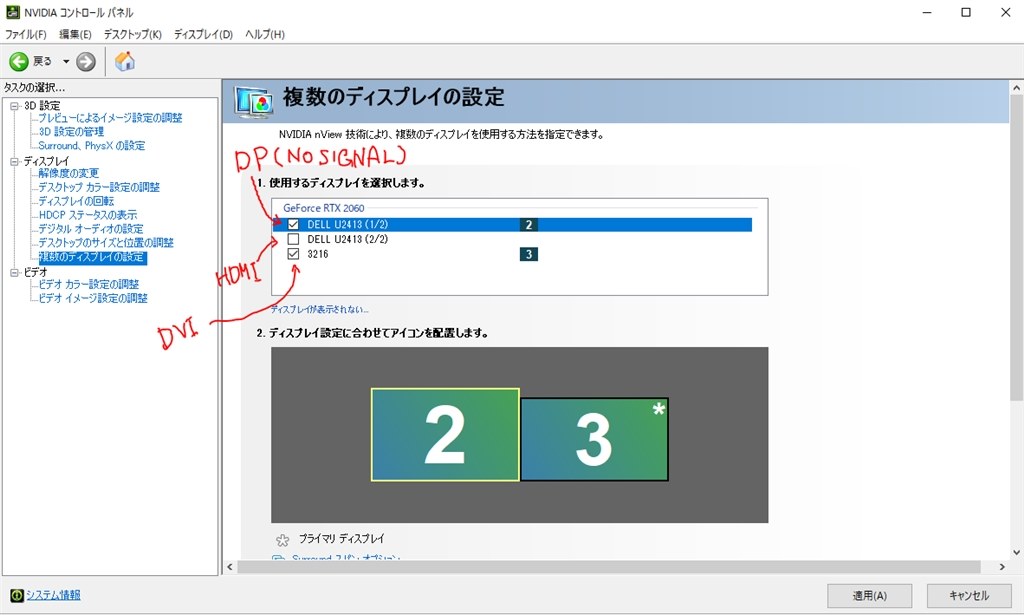Select the DELL U2413 (2/2) row text

(347, 239)
